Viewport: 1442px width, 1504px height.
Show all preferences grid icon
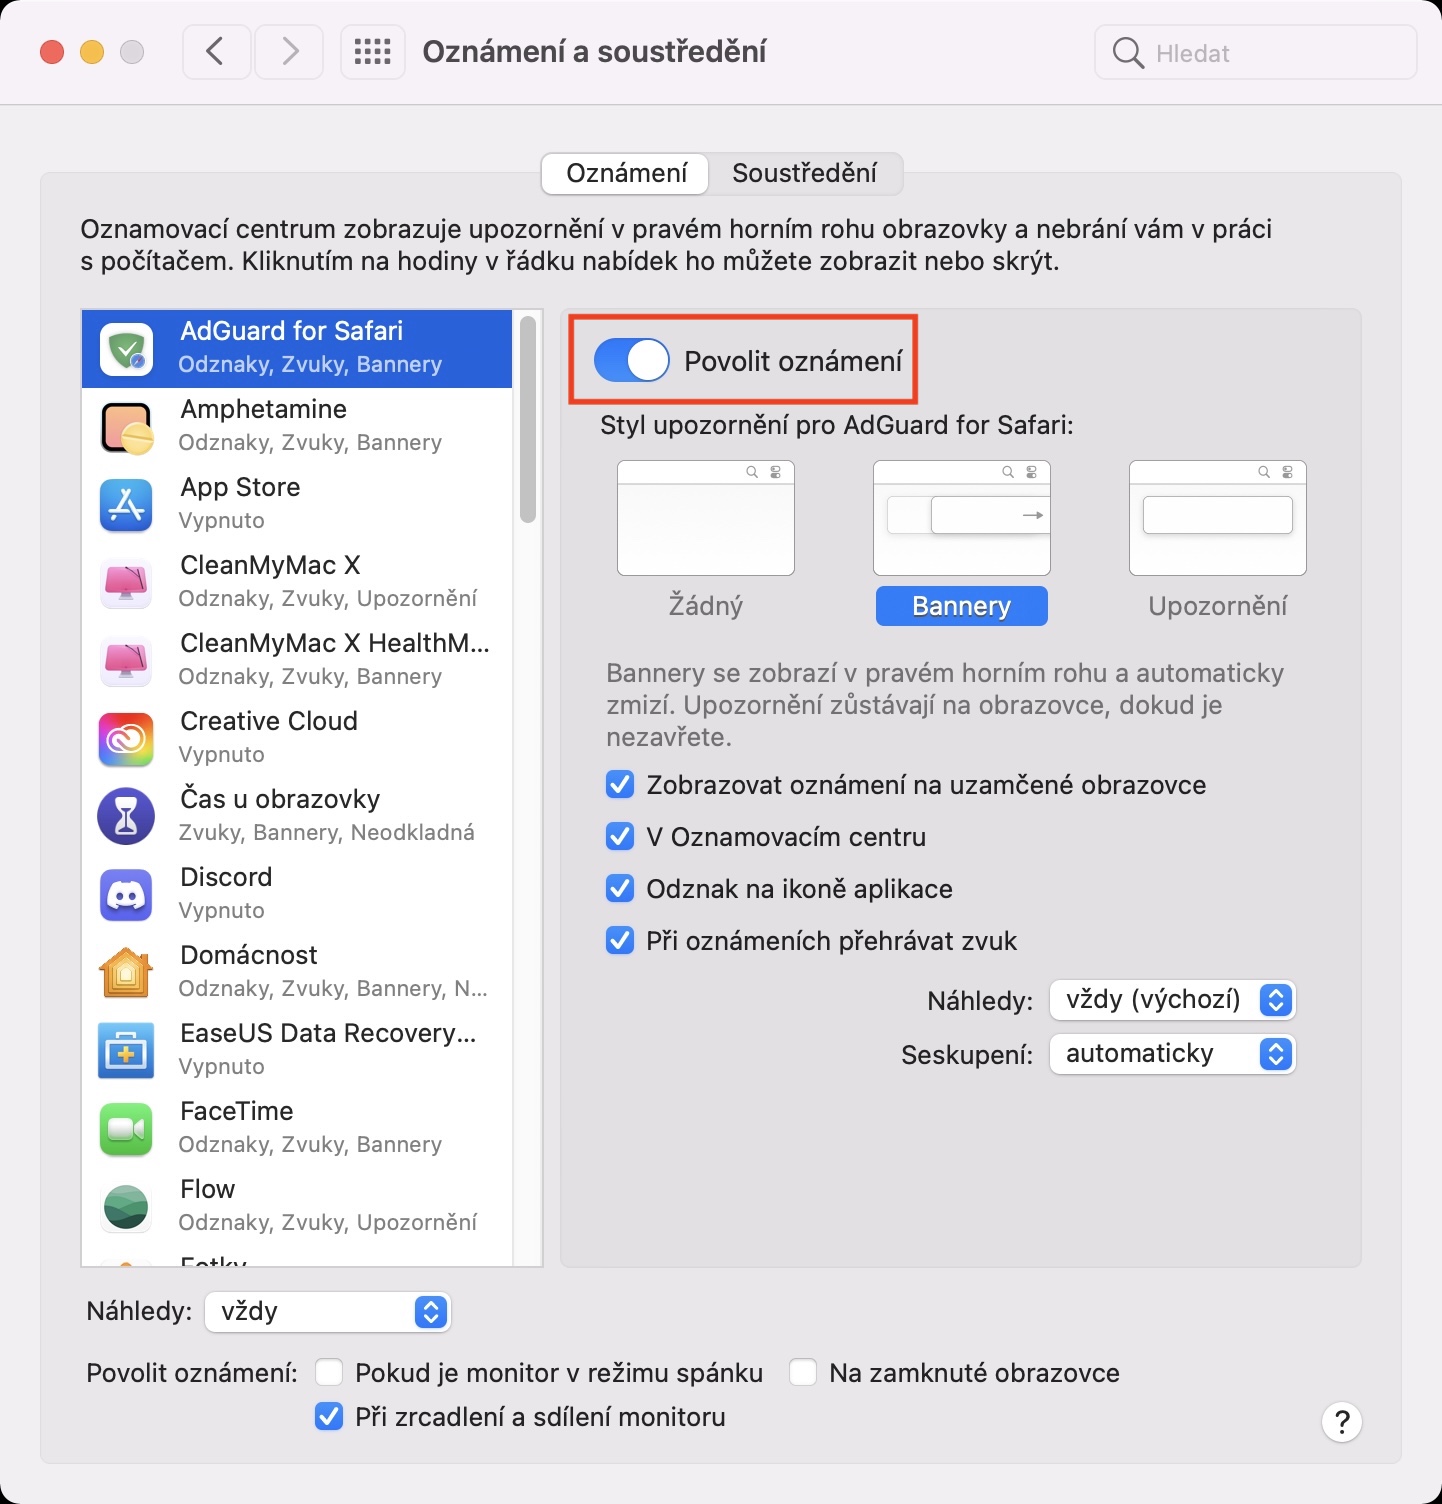(373, 52)
